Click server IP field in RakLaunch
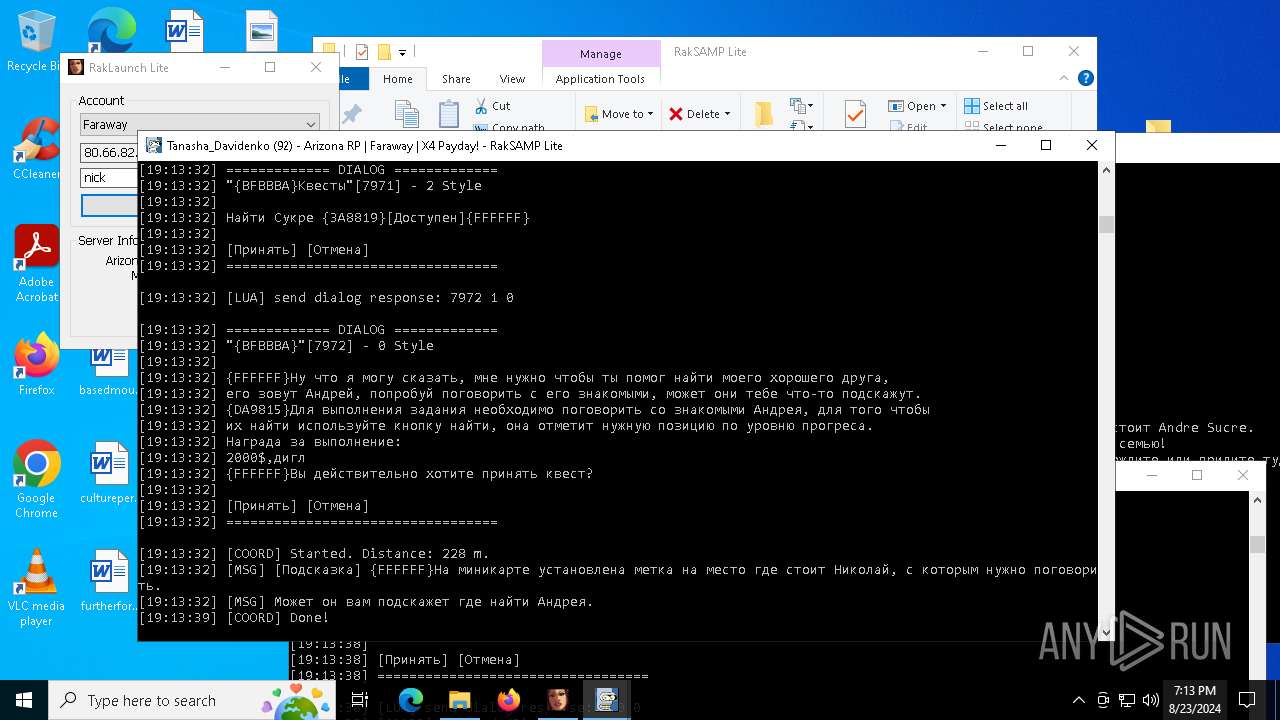This screenshot has width=1280, height=720. point(108,152)
